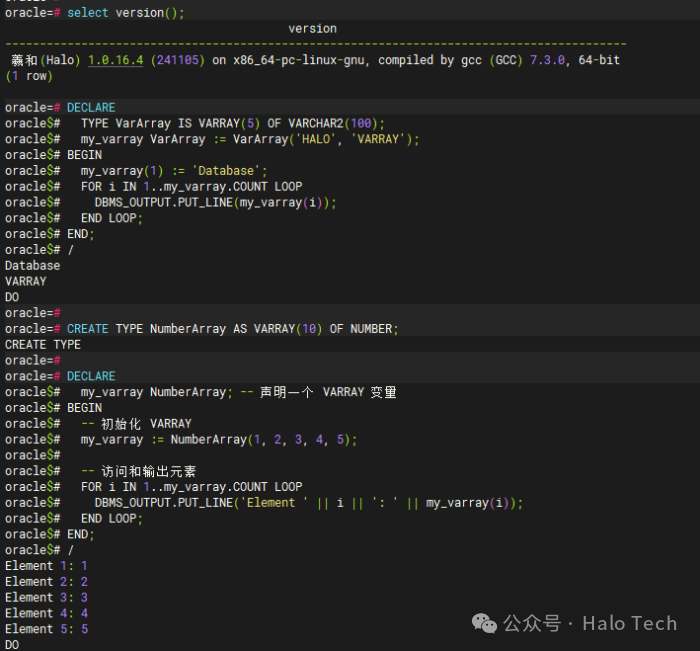Click the 'VARRAY' output line
The width and height of the screenshot is (700, 651).
pyautogui.click(x=25, y=281)
